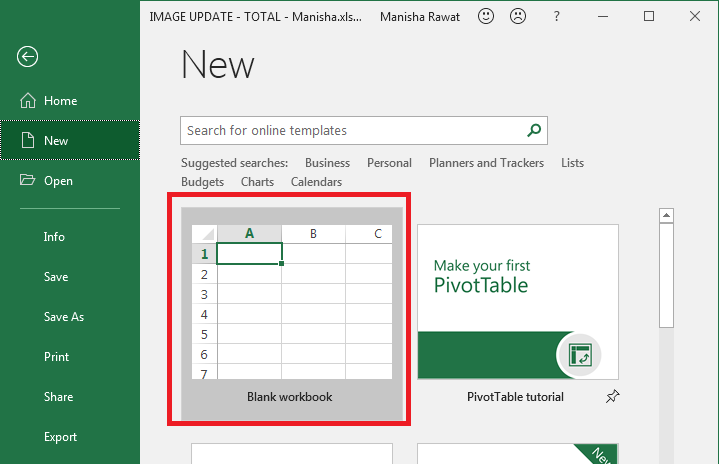Click the frown face feedback icon
The image size is (719, 464).
(518, 17)
